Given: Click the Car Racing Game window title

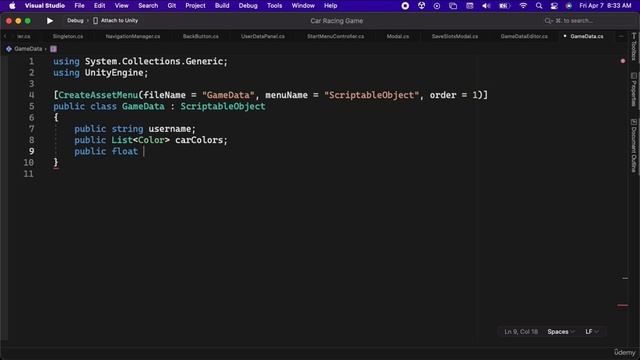Looking at the screenshot, I should coord(336,21).
